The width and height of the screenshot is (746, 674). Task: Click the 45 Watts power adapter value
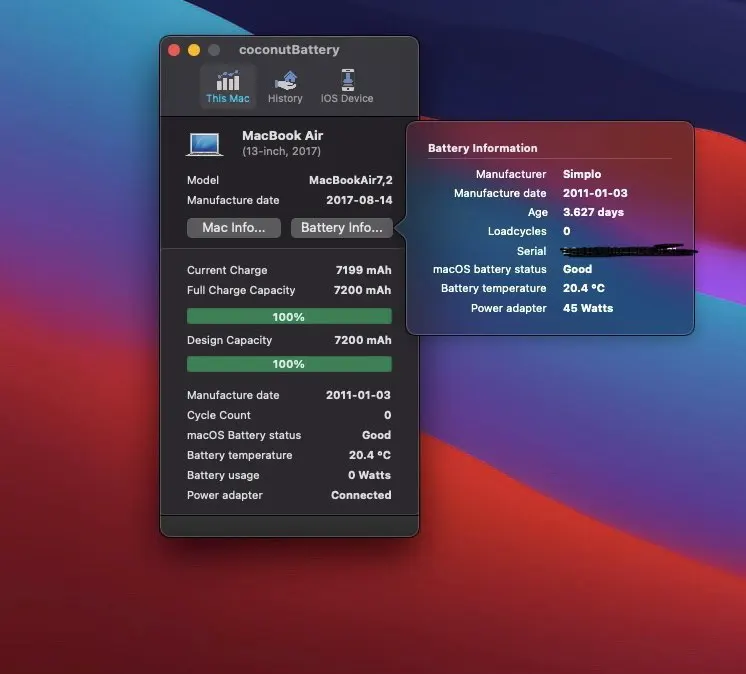[x=588, y=308]
